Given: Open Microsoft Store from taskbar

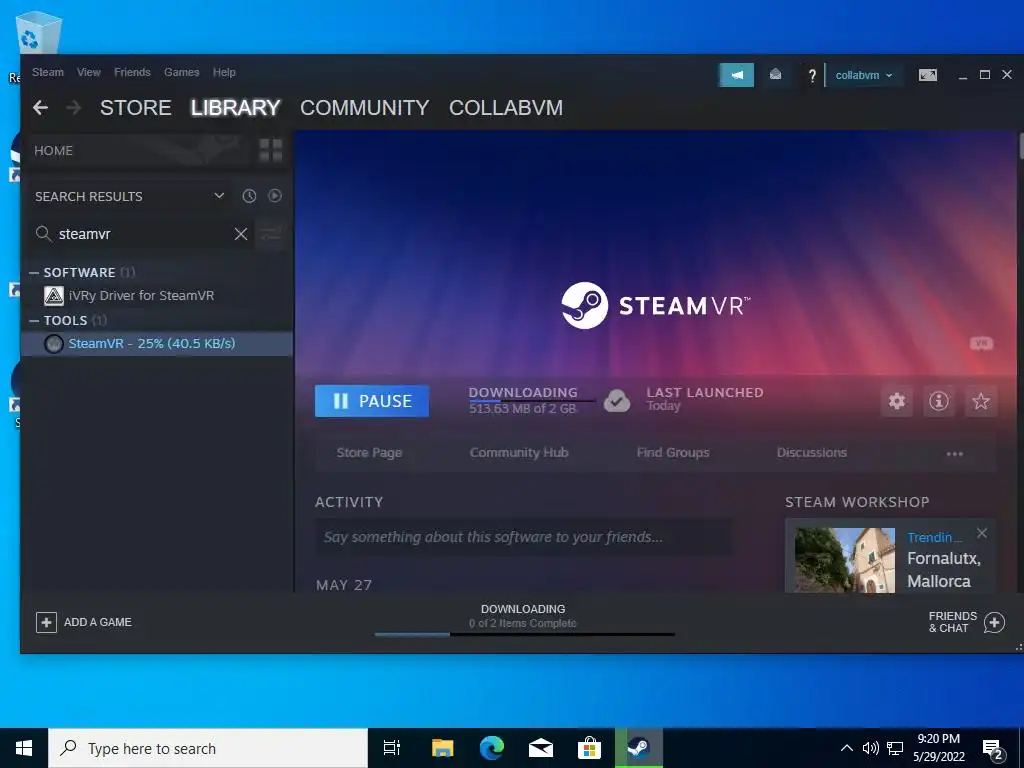Looking at the screenshot, I should (x=589, y=748).
